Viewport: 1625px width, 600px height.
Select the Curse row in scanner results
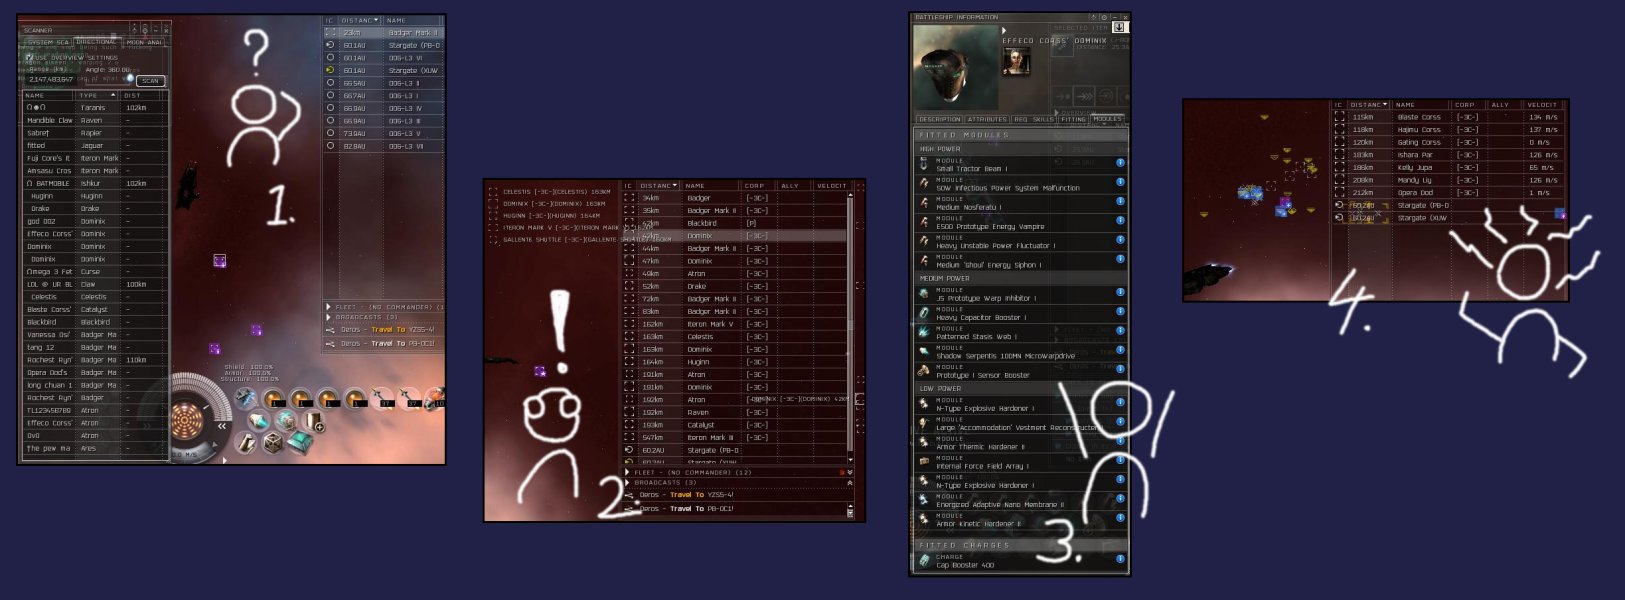[x=95, y=271]
